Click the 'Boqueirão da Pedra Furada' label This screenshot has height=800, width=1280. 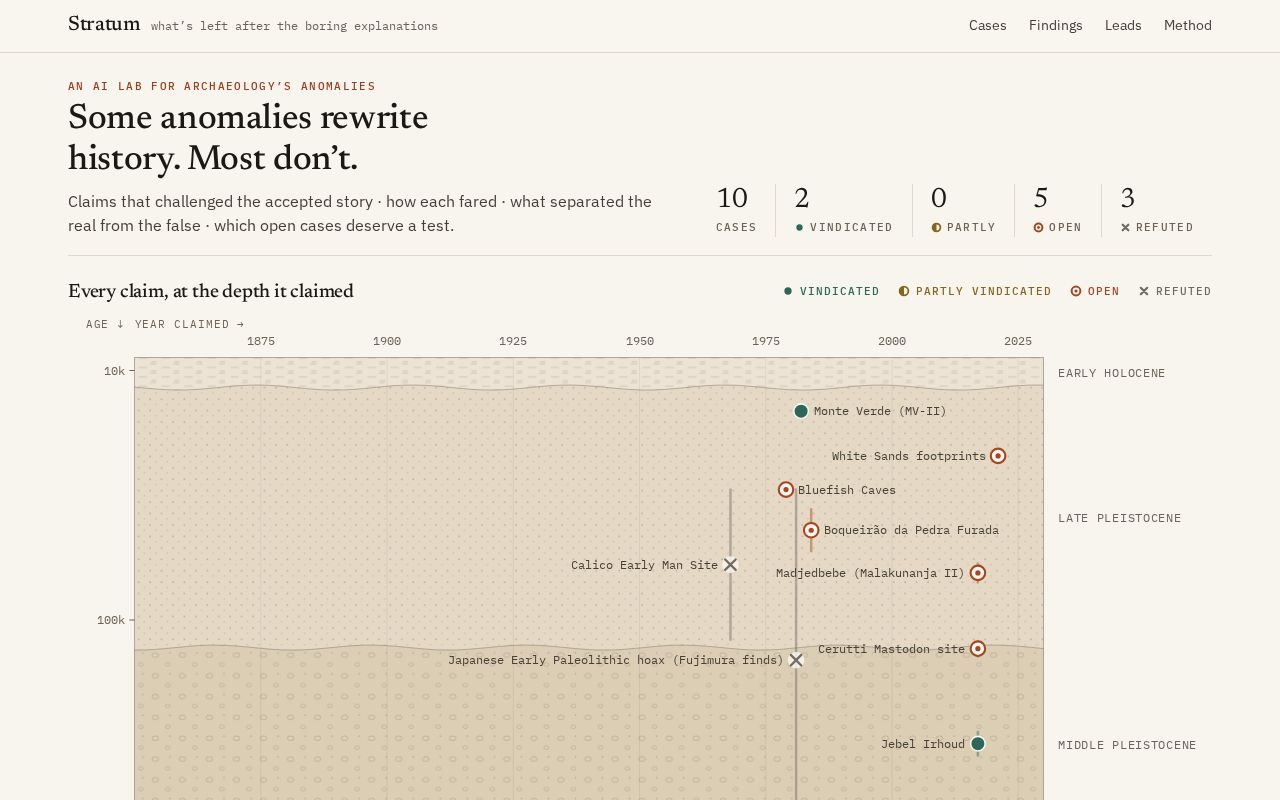click(x=911, y=530)
